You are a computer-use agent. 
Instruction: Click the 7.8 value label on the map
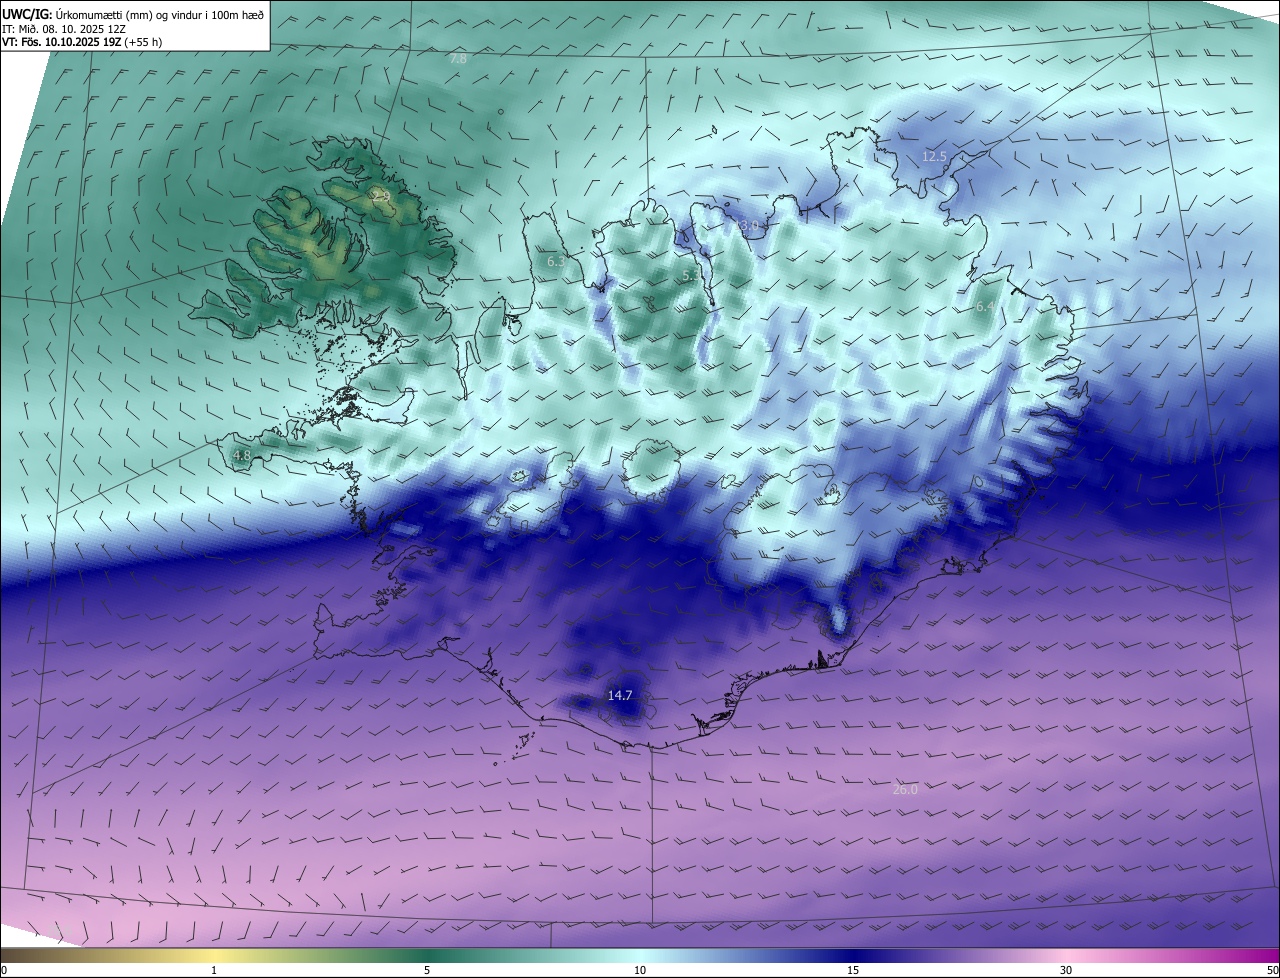click(458, 60)
